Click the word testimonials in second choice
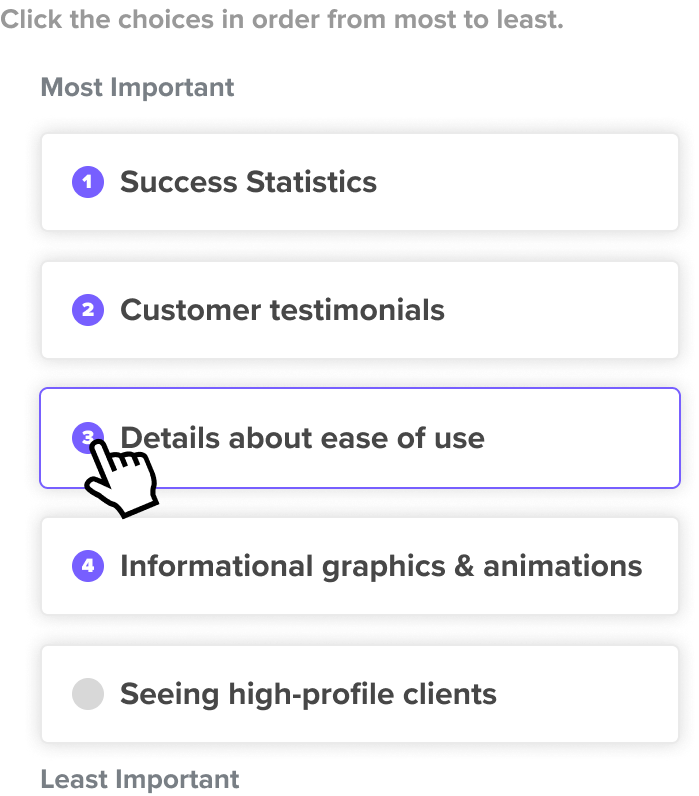 tap(357, 310)
